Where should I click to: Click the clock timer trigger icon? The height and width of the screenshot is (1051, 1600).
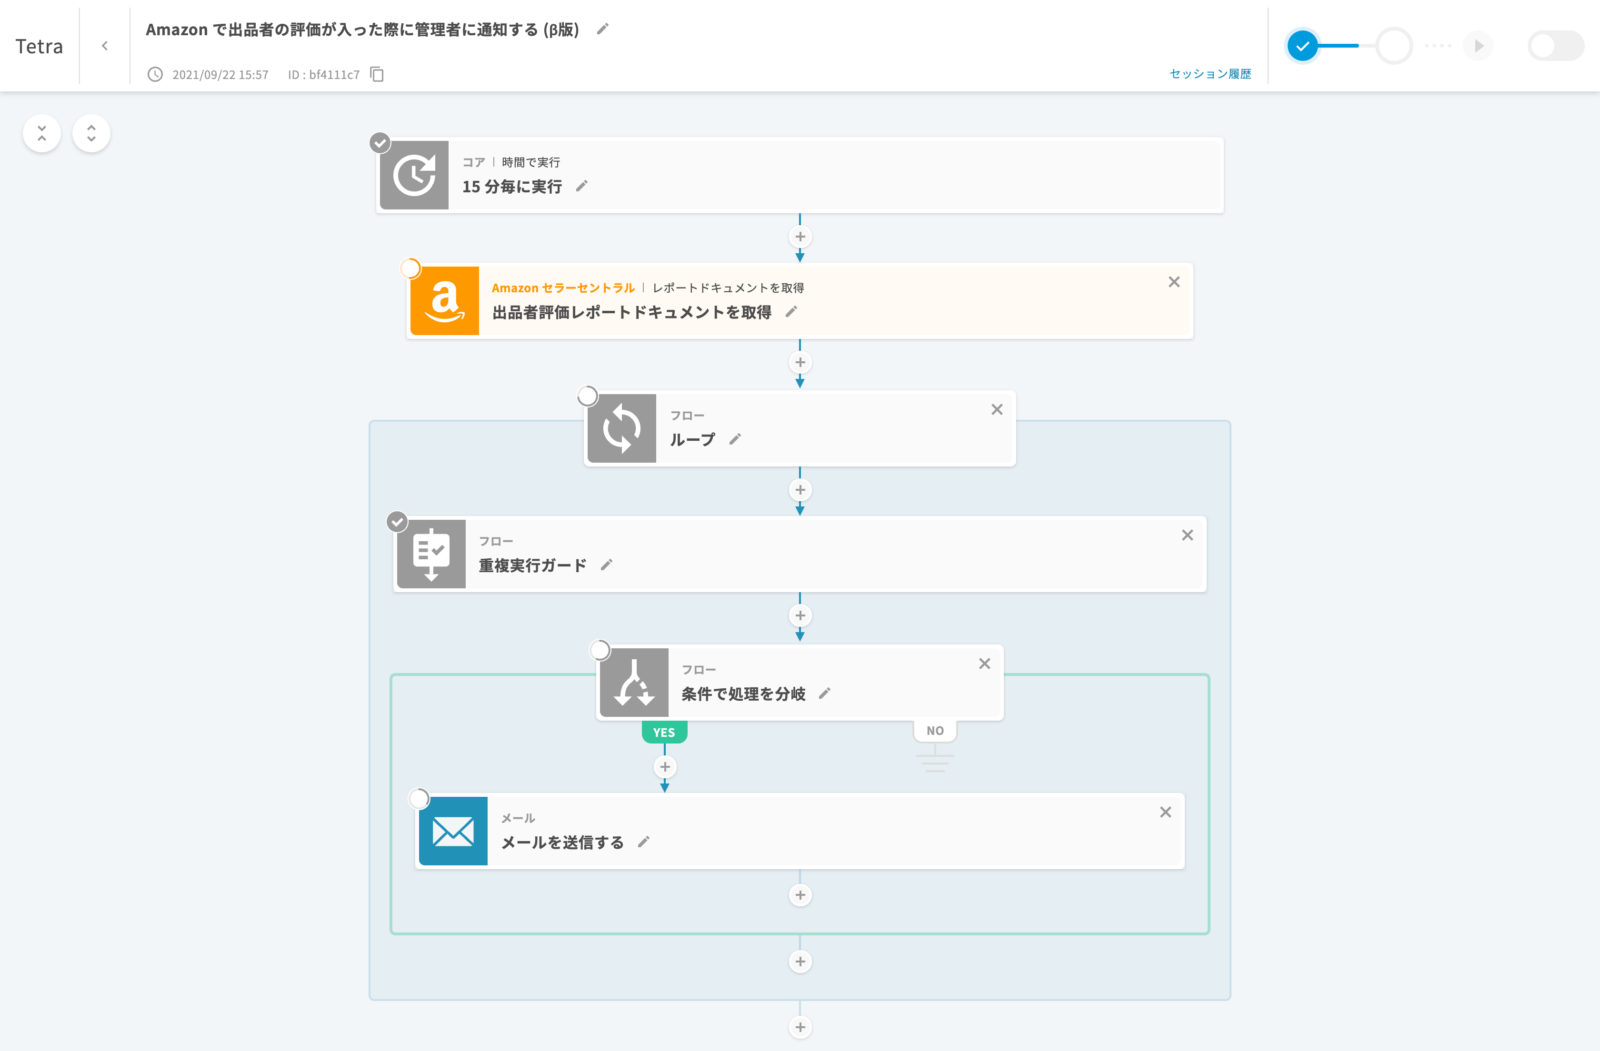(414, 175)
